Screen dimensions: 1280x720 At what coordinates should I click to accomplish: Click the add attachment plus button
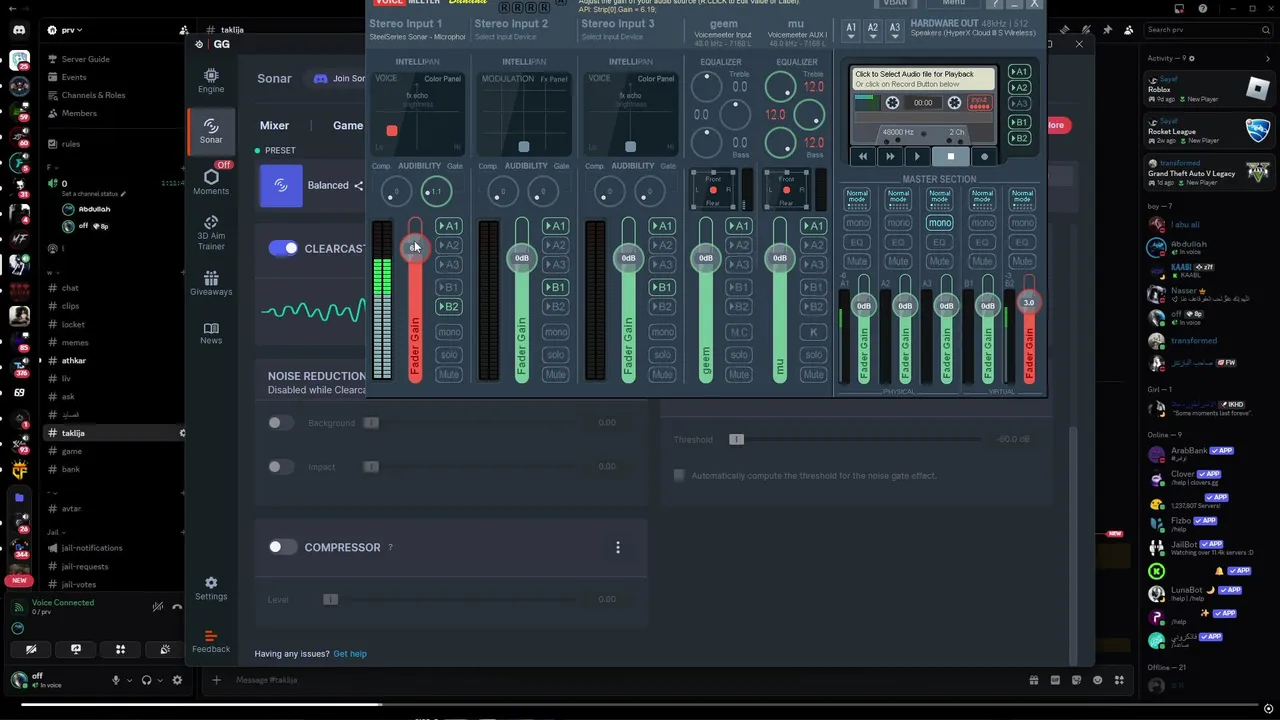pyautogui.click(x=216, y=680)
